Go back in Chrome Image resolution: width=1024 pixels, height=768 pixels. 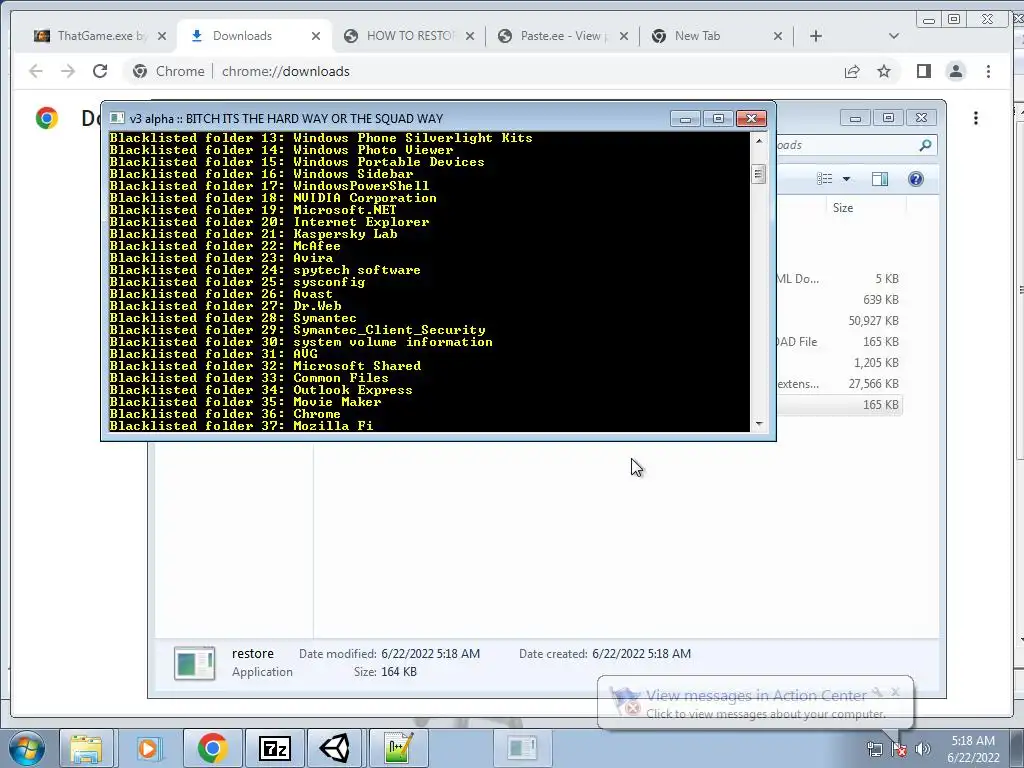coord(36,71)
